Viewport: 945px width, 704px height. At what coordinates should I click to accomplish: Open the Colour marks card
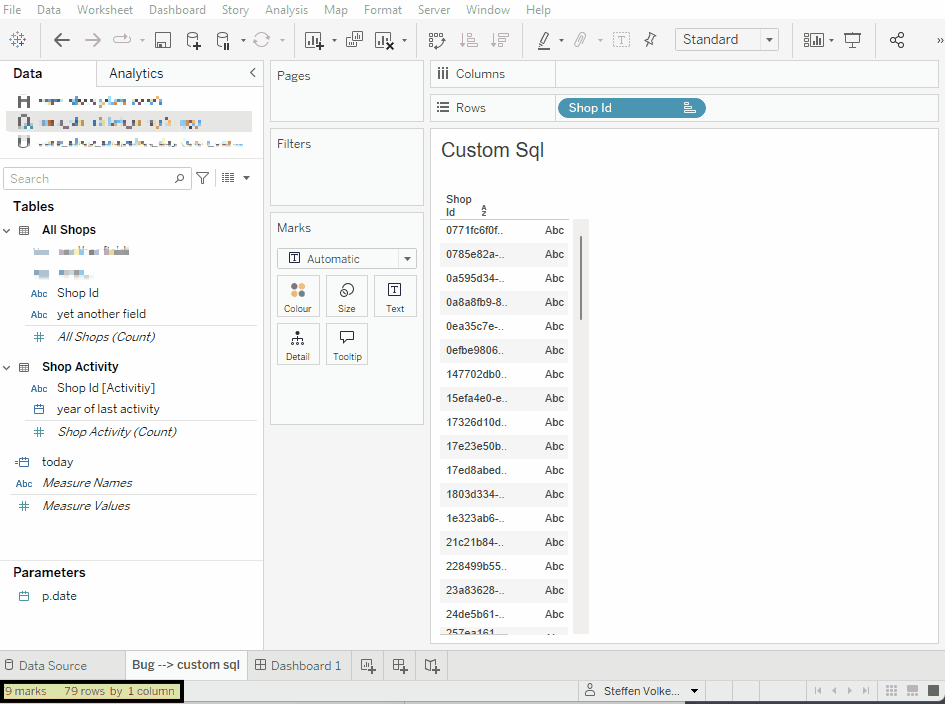[x=298, y=296]
